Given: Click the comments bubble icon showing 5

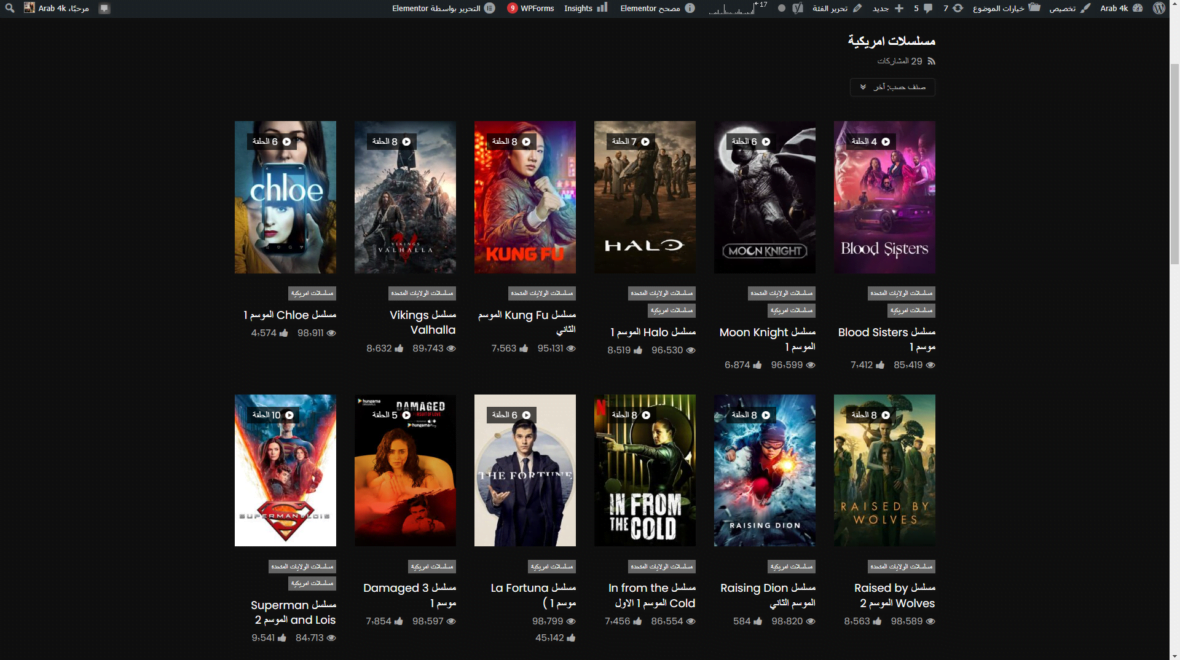Looking at the screenshot, I should coord(927,8).
